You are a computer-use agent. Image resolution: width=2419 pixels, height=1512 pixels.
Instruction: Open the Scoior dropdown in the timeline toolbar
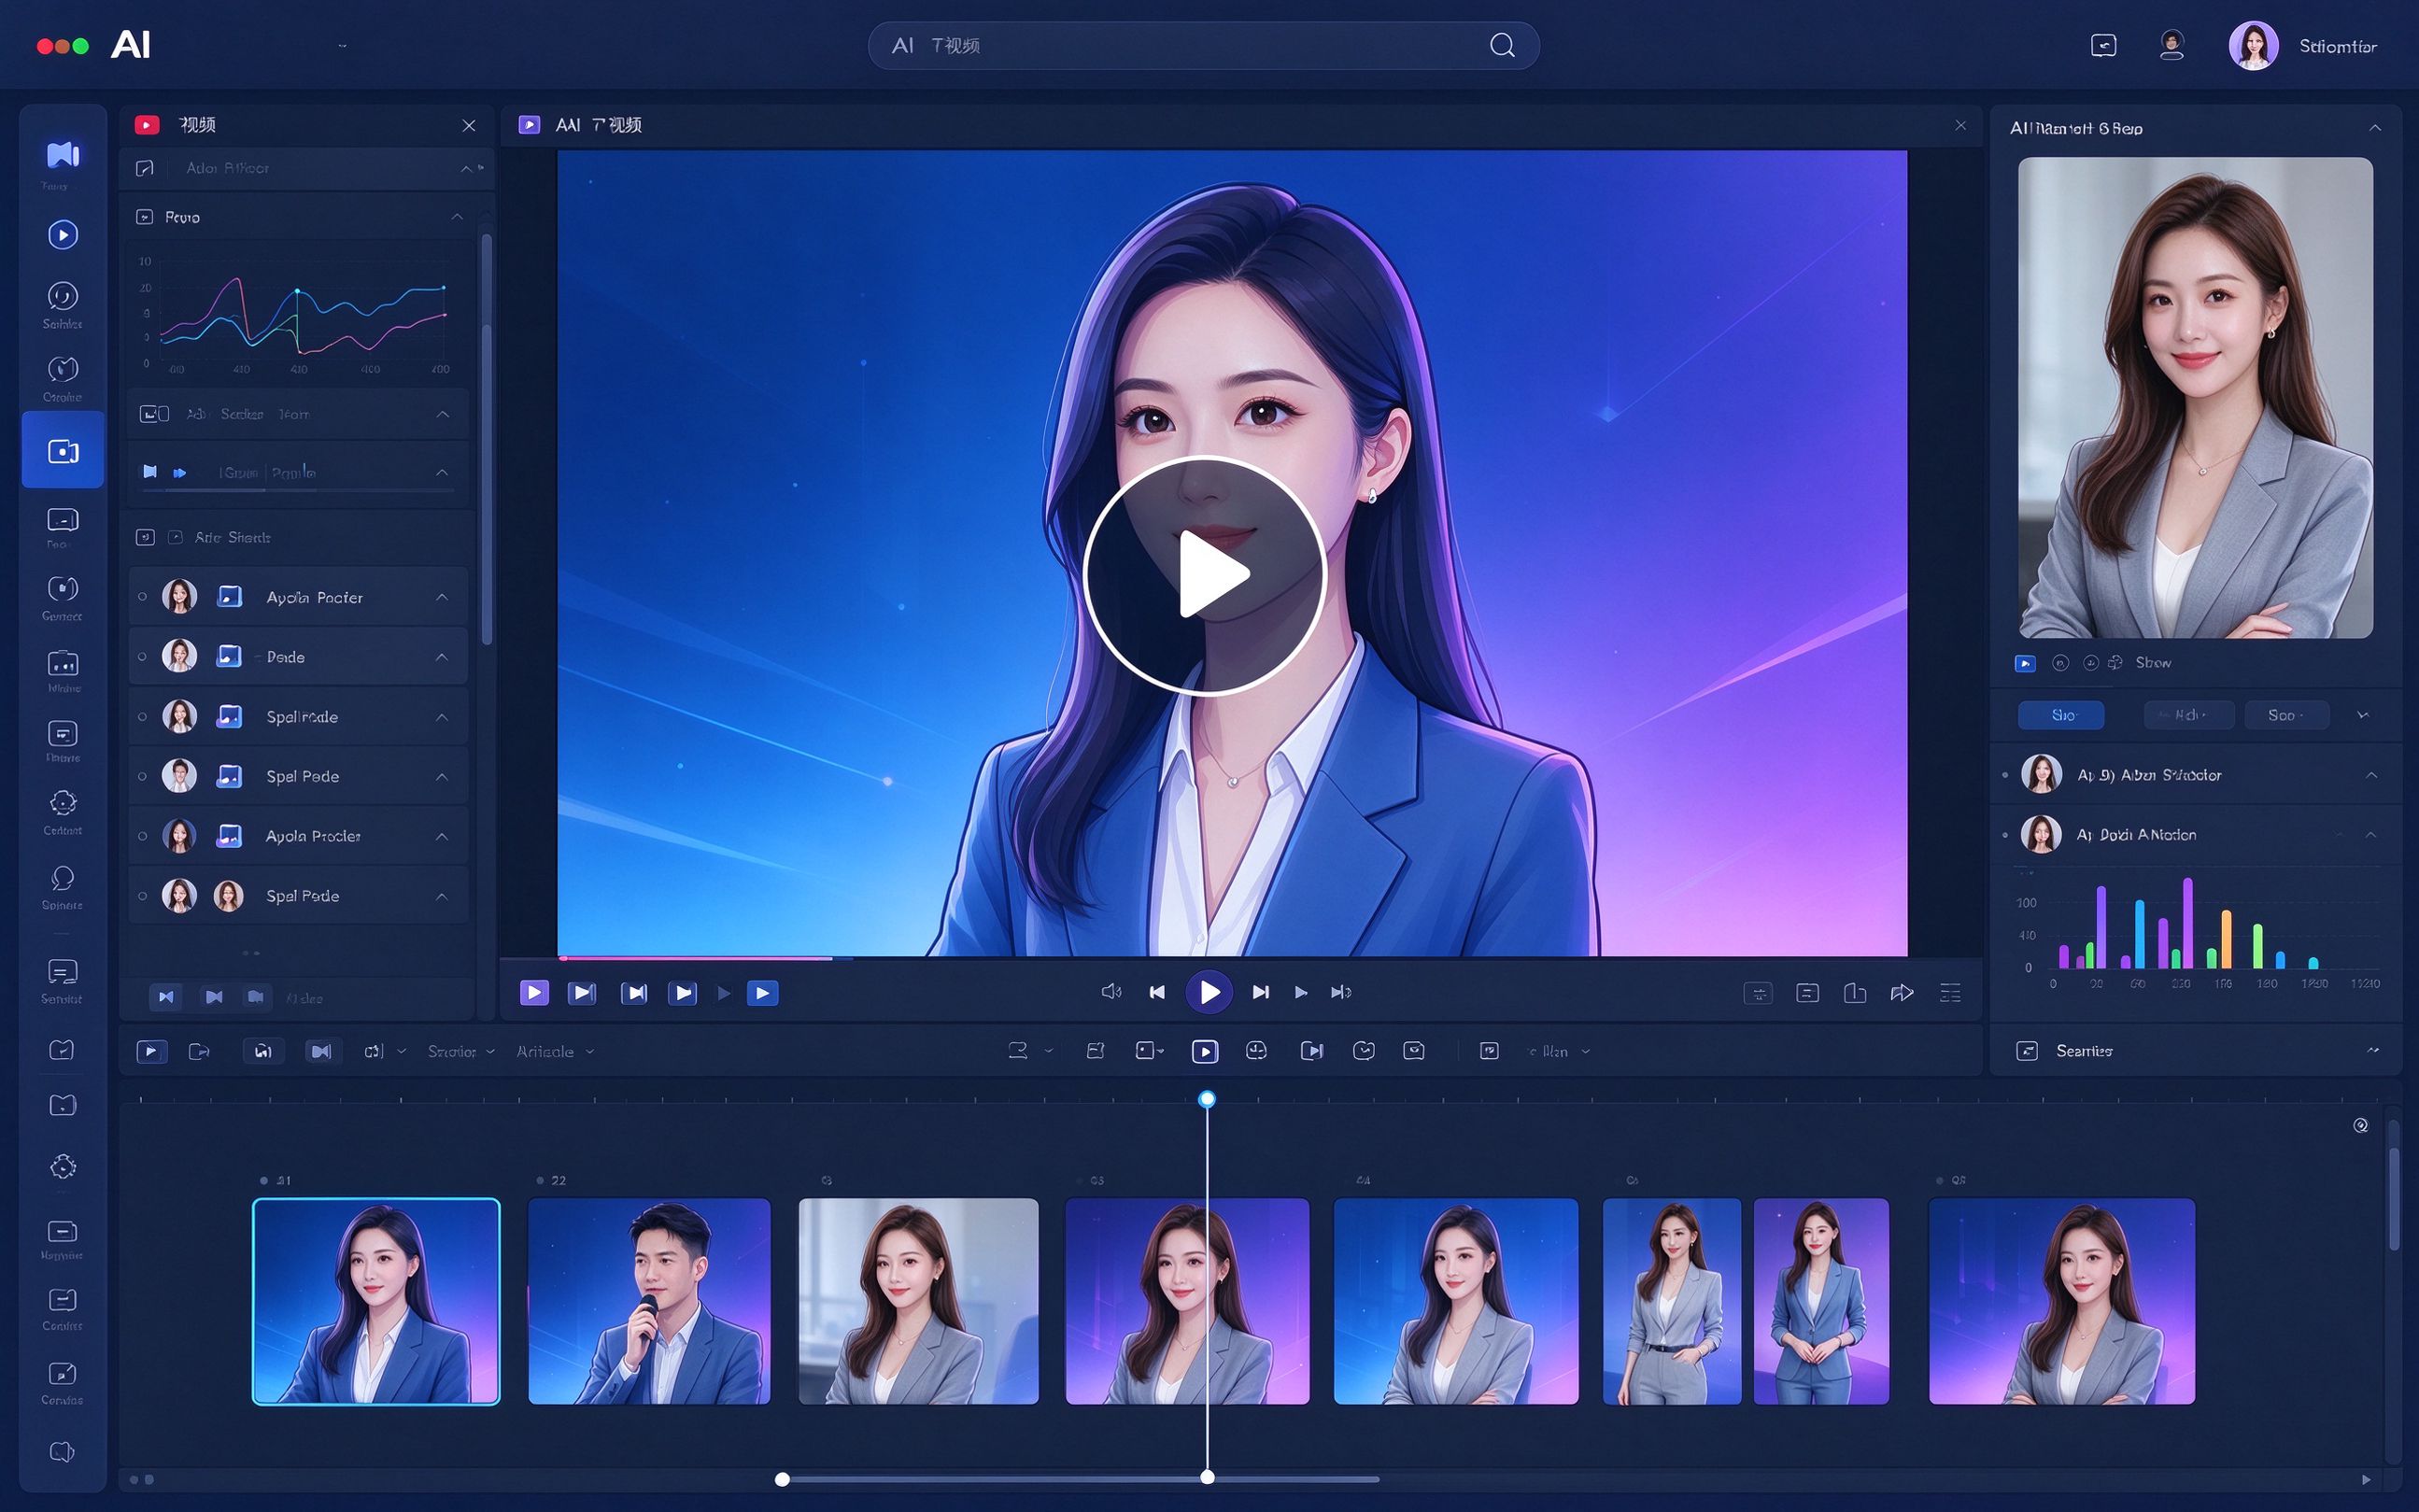(x=461, y=1052)
